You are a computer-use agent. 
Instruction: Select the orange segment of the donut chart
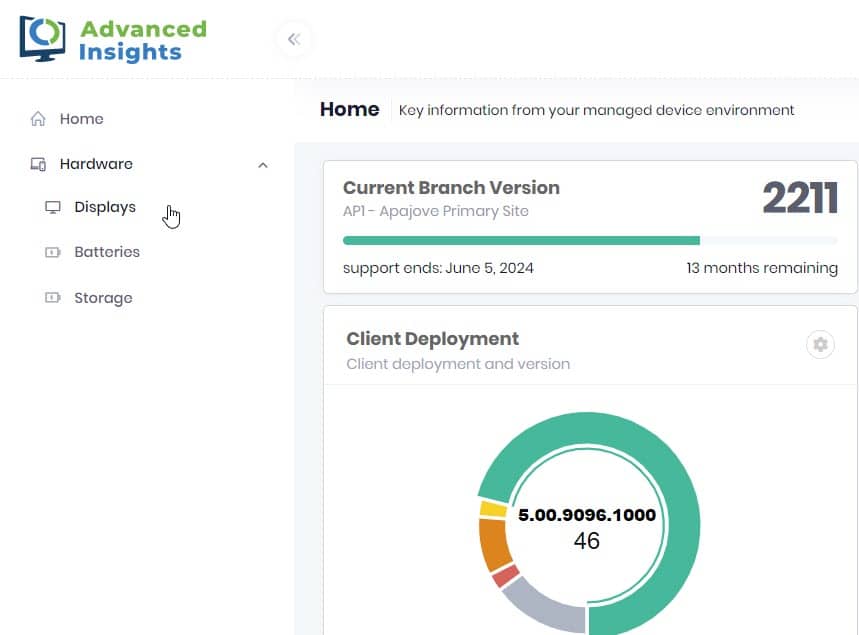[494, 544]
